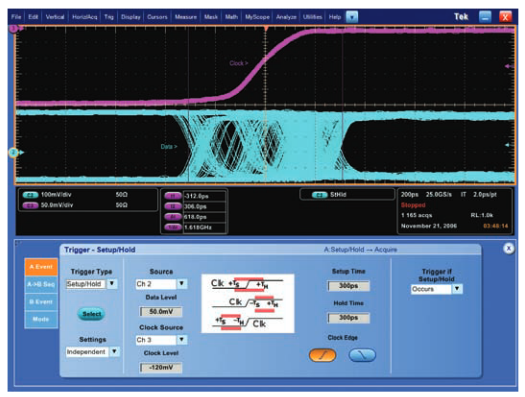
Task: Click the C2 100mV/div channel badge
Action: point(30,195)
